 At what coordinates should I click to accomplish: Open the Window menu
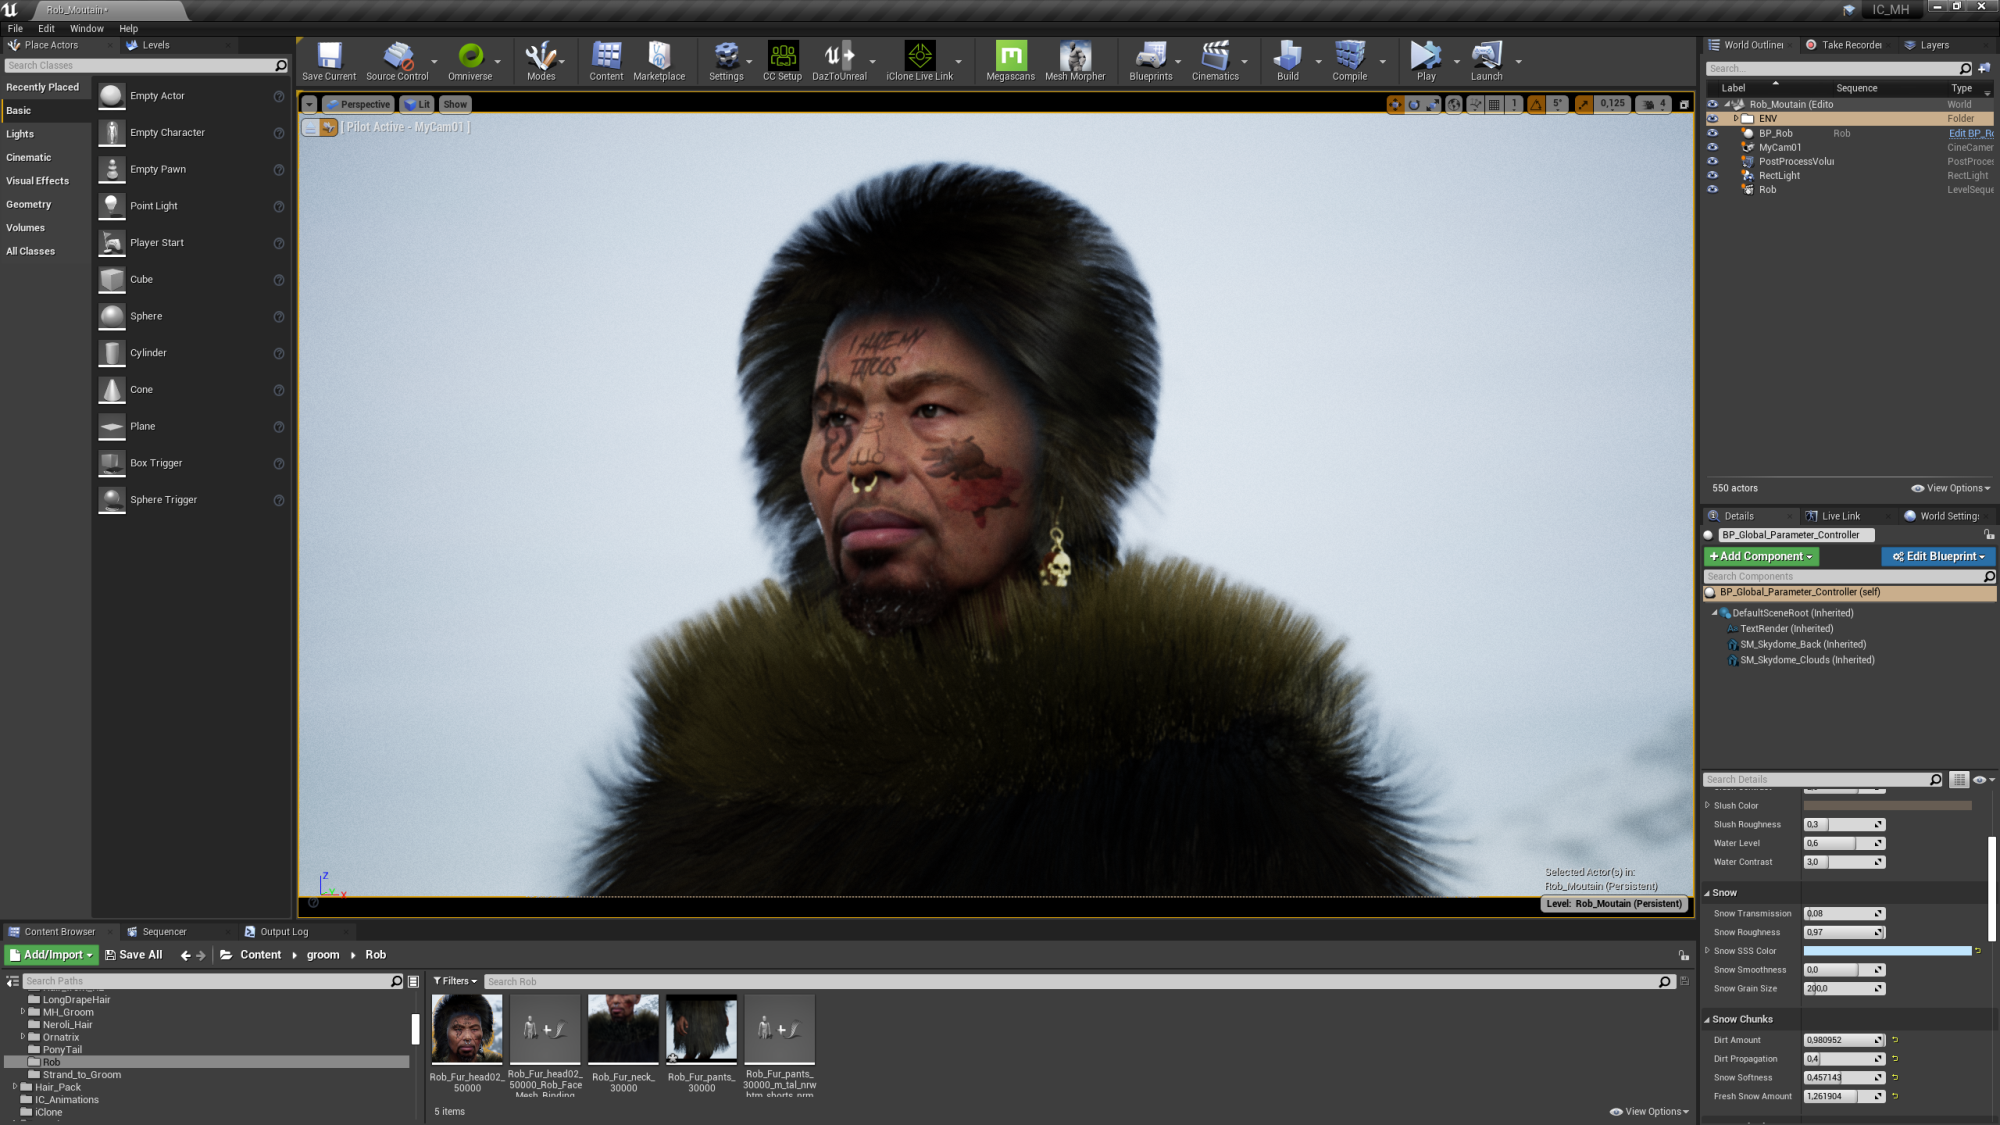coord(87,29)
